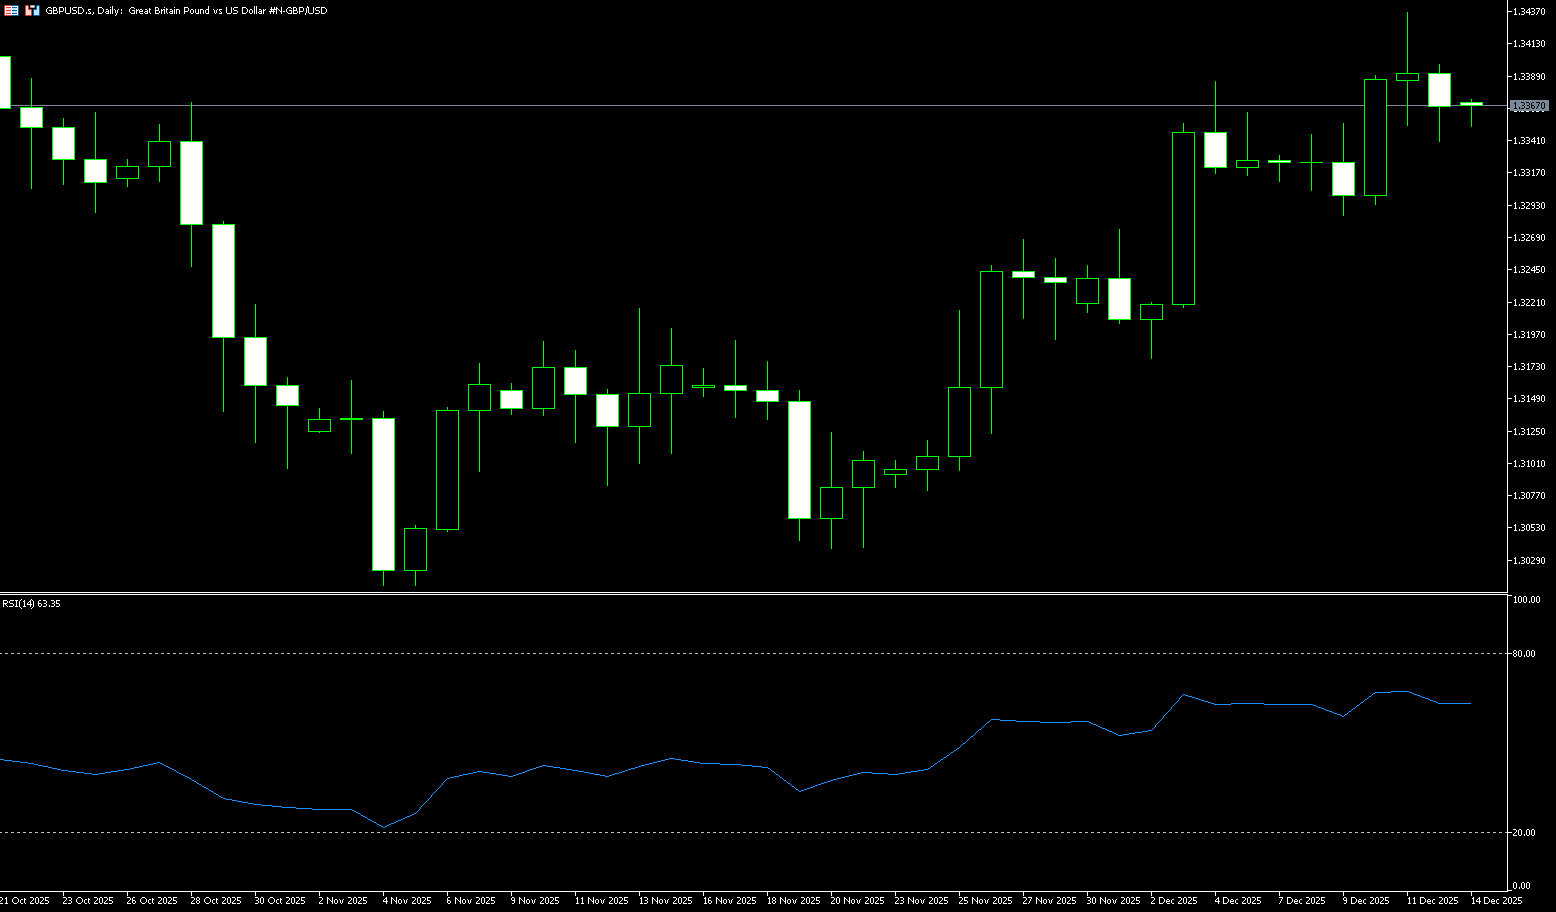
Task: Click the 1.32210 price scale label
Action: tap(1530, 302)
